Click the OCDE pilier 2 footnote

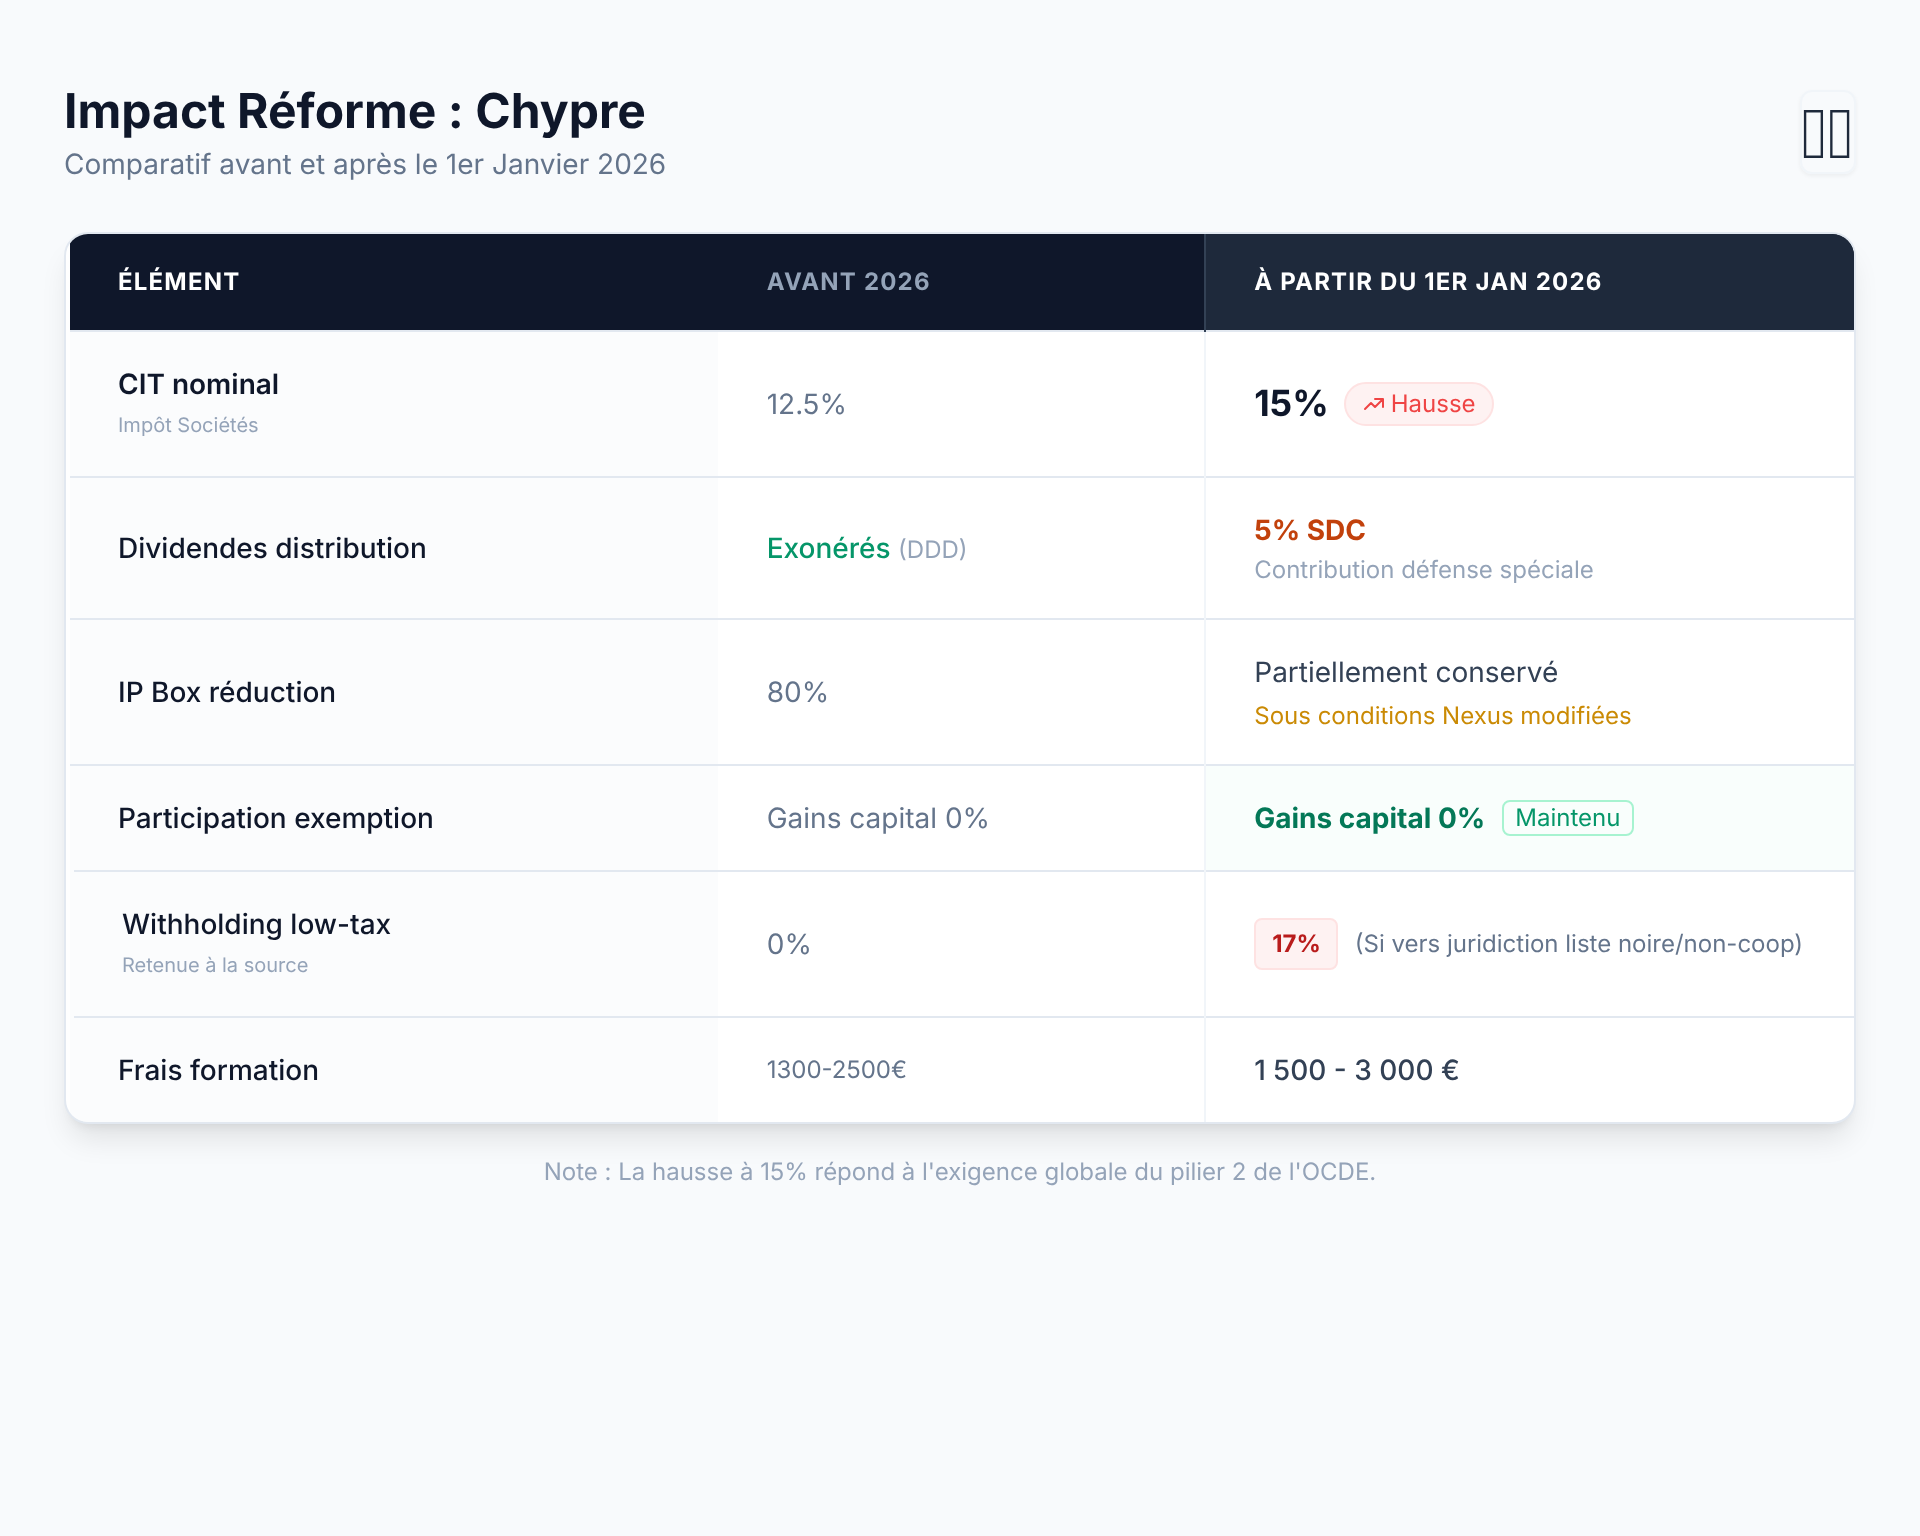coord(959,1172)
